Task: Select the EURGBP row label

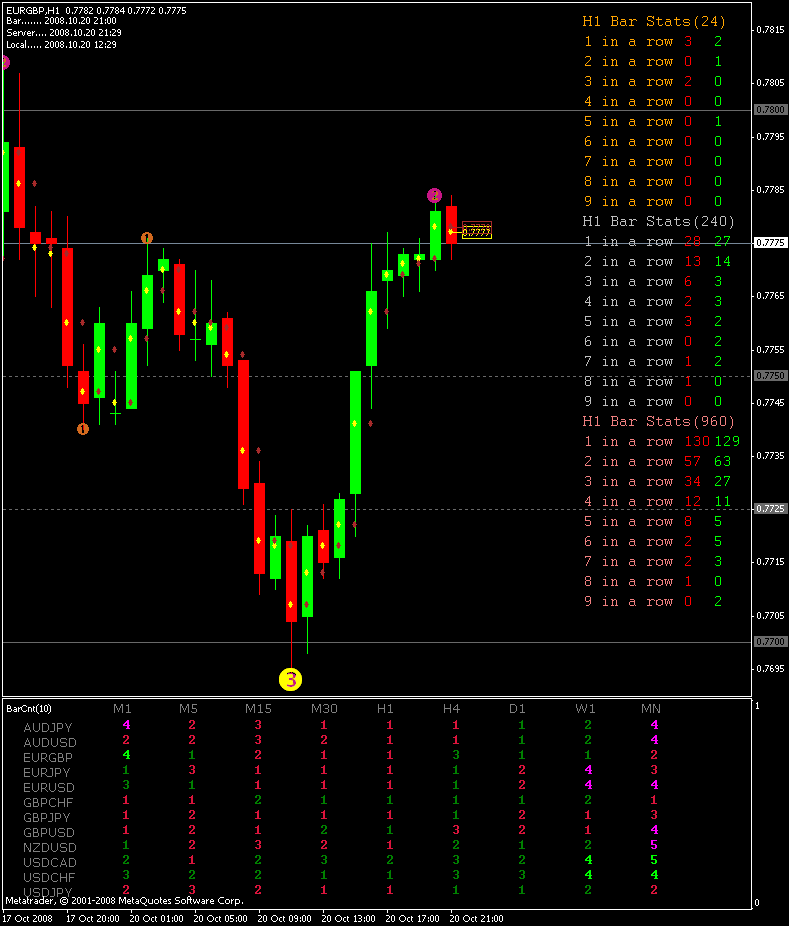Action: pos(48,758)
